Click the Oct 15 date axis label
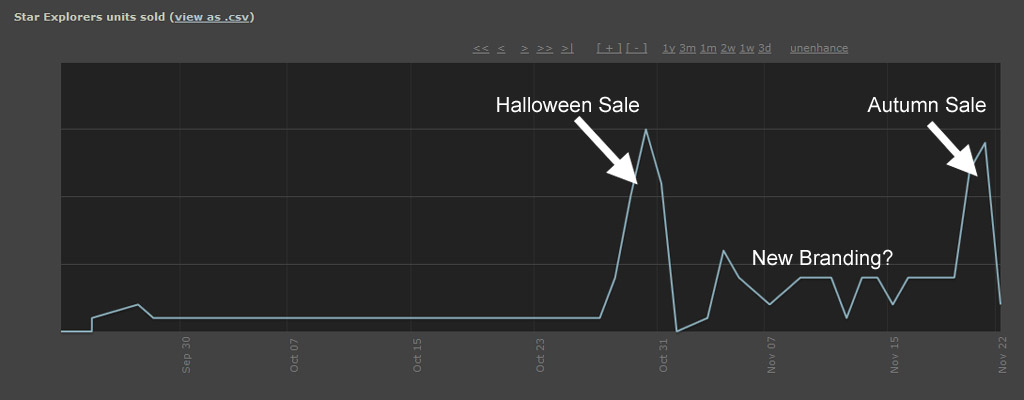The height and width of the screenshot is (400, 1024). (x=417, y=355)
